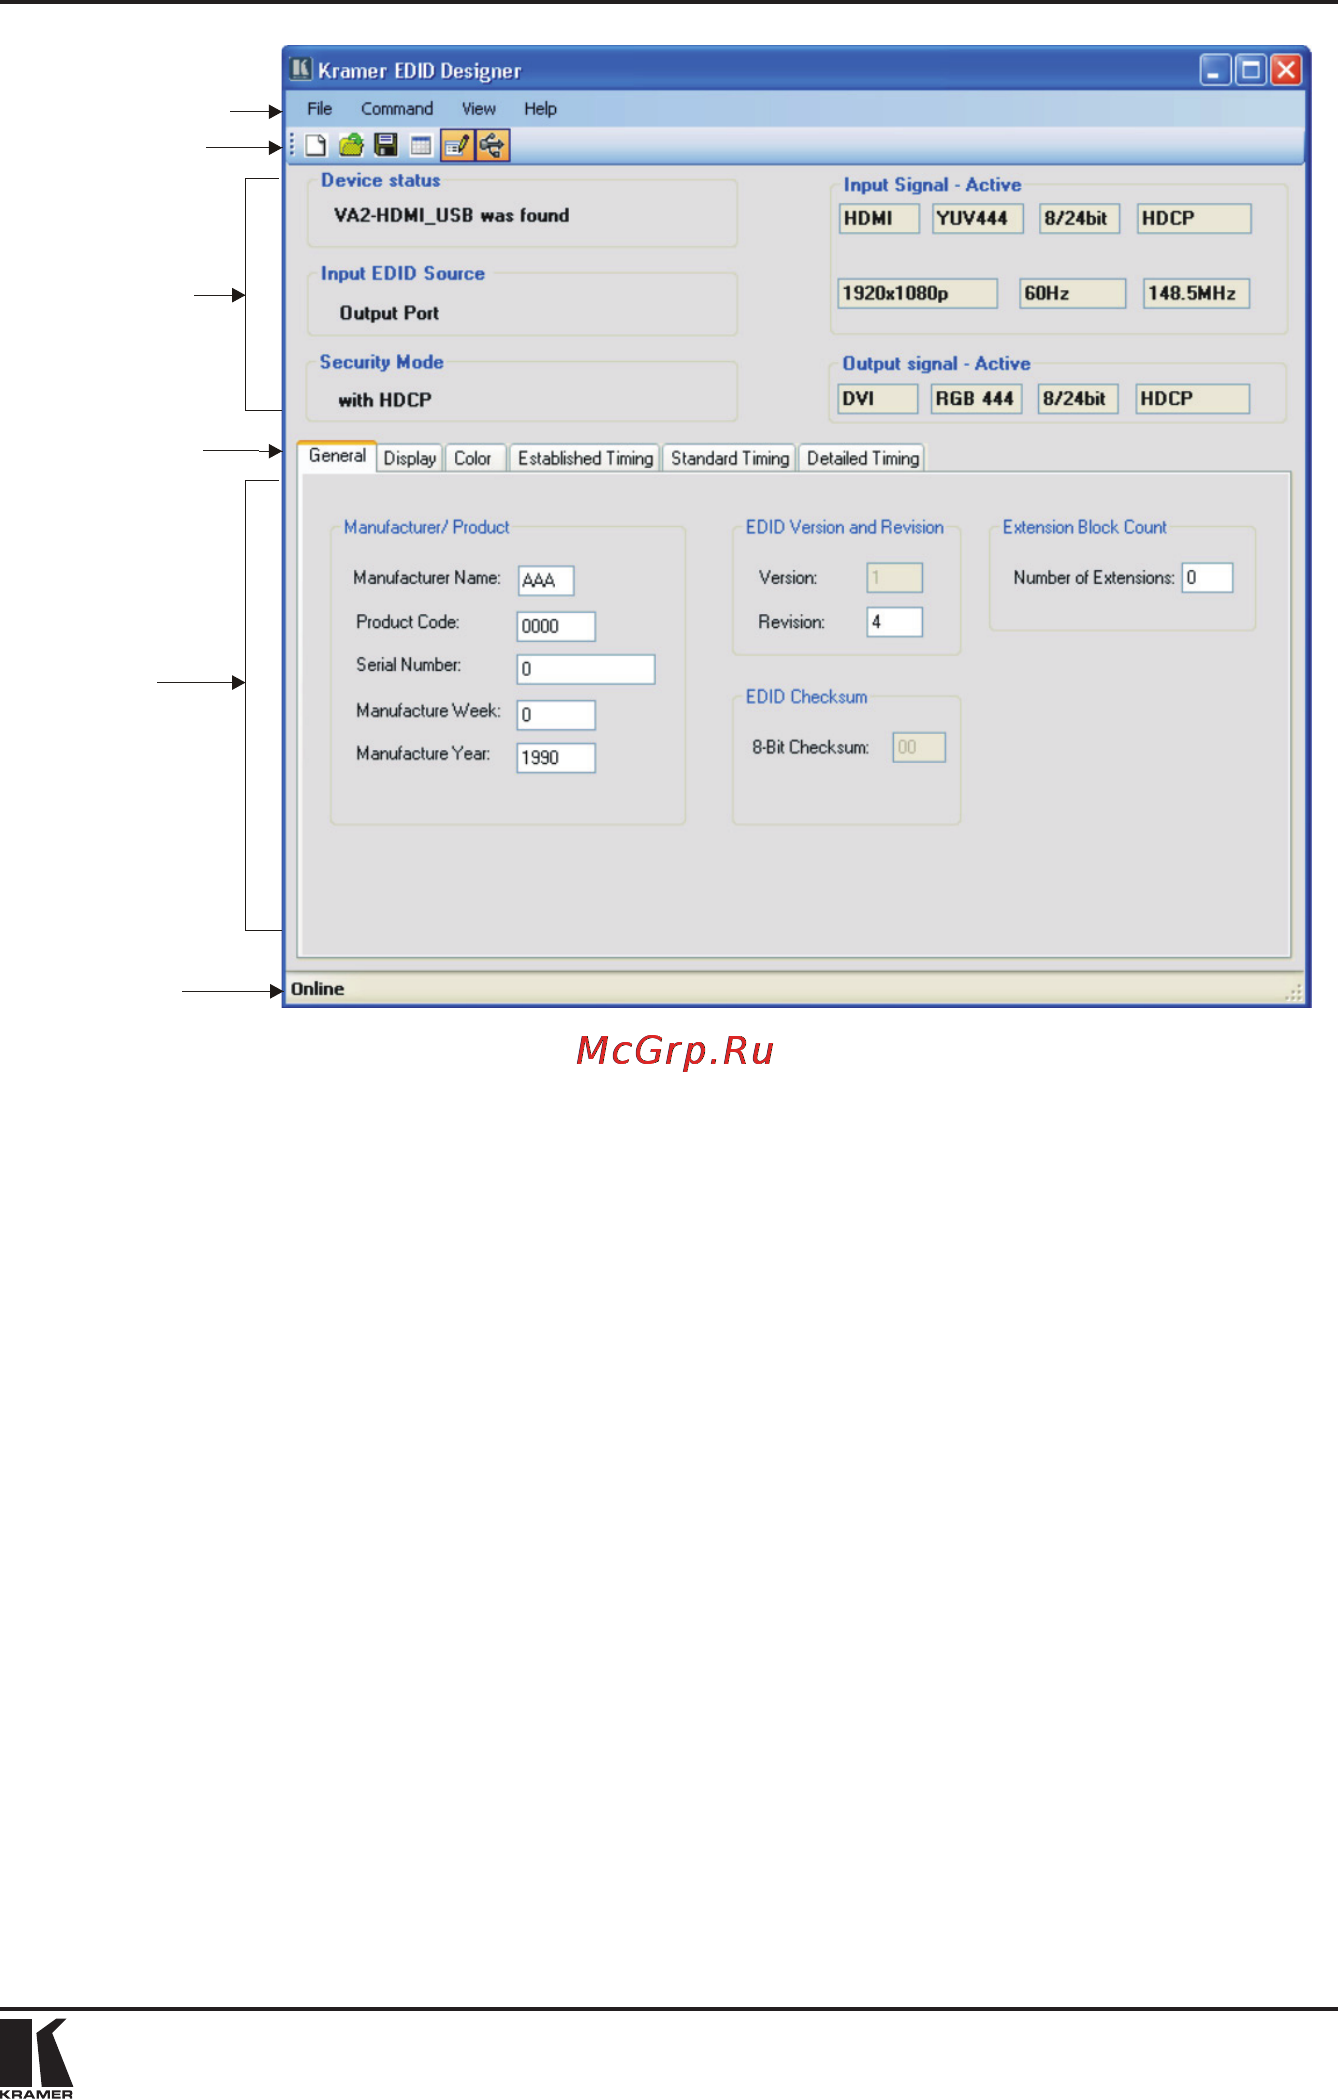
Task: Click the window resize grip corner
Action: (x=1294, y=991)
